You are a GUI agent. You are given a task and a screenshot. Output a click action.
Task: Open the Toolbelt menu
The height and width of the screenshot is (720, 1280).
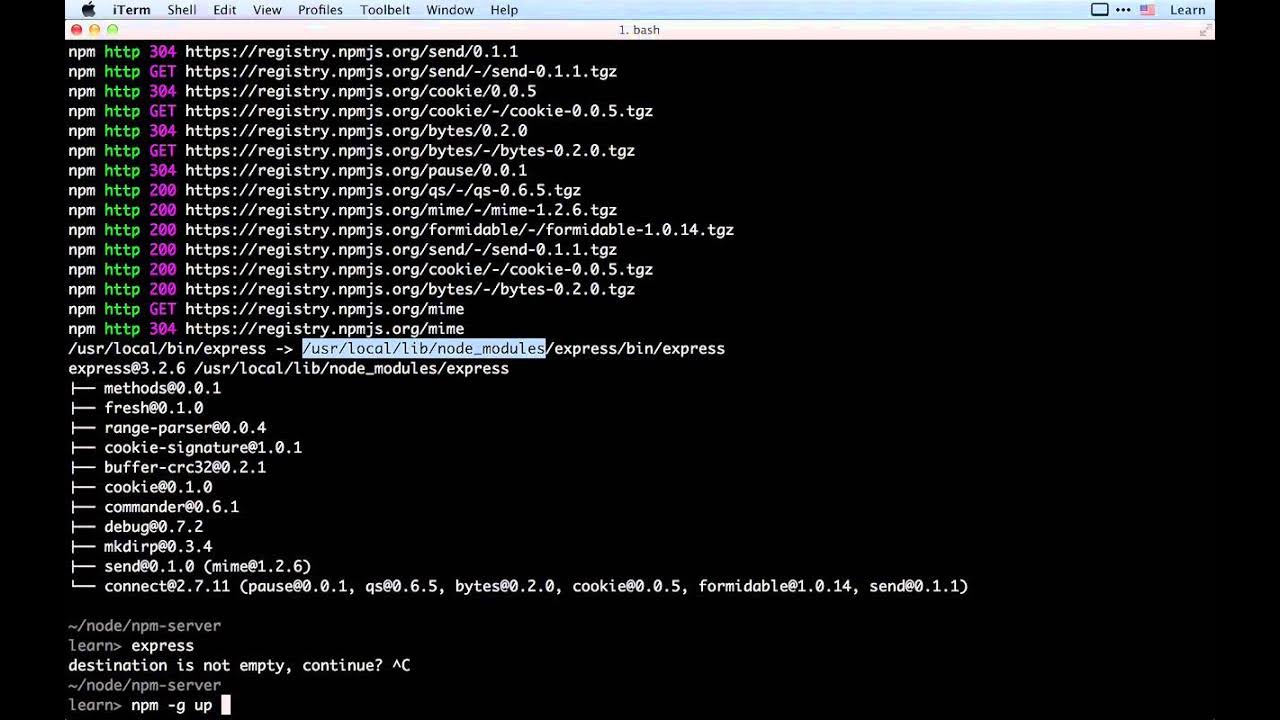385,10
